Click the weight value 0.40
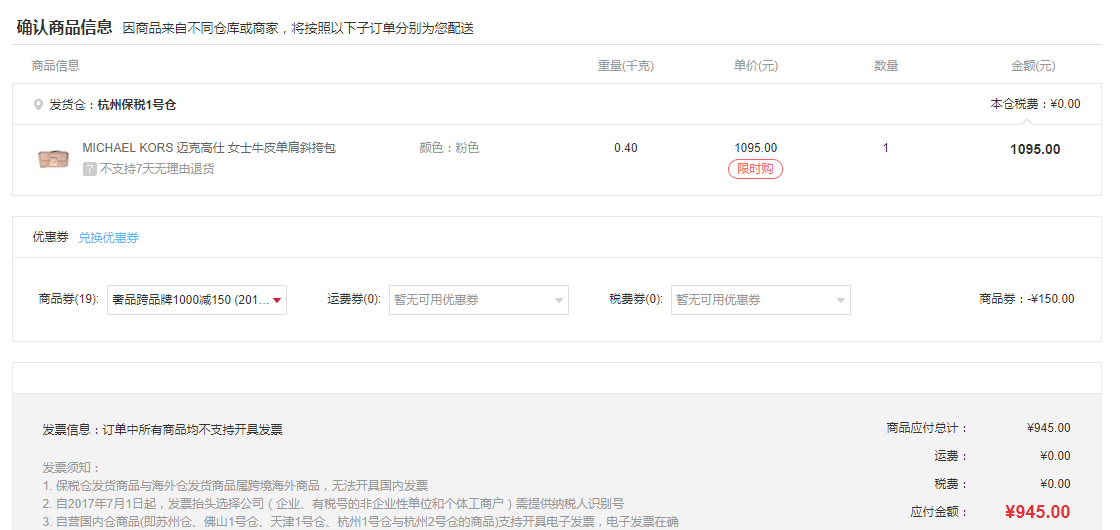 (x=626, y=148)
